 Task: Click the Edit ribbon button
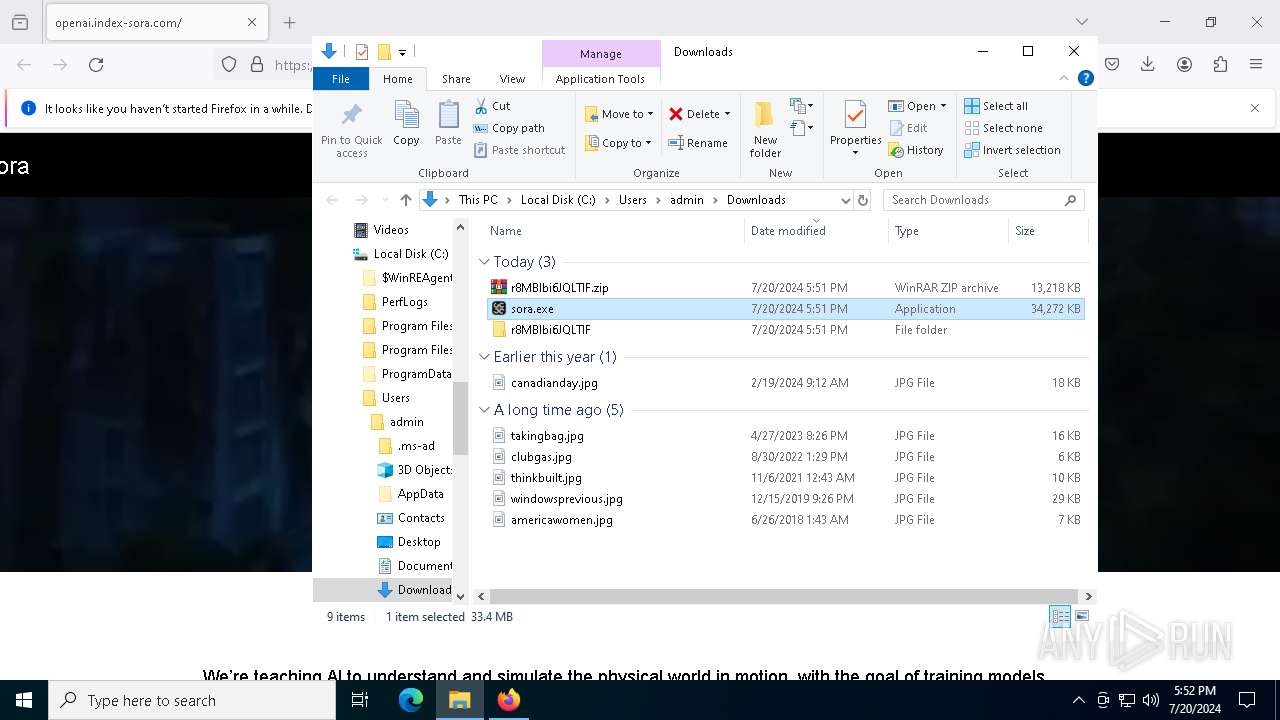click(908, 128)
